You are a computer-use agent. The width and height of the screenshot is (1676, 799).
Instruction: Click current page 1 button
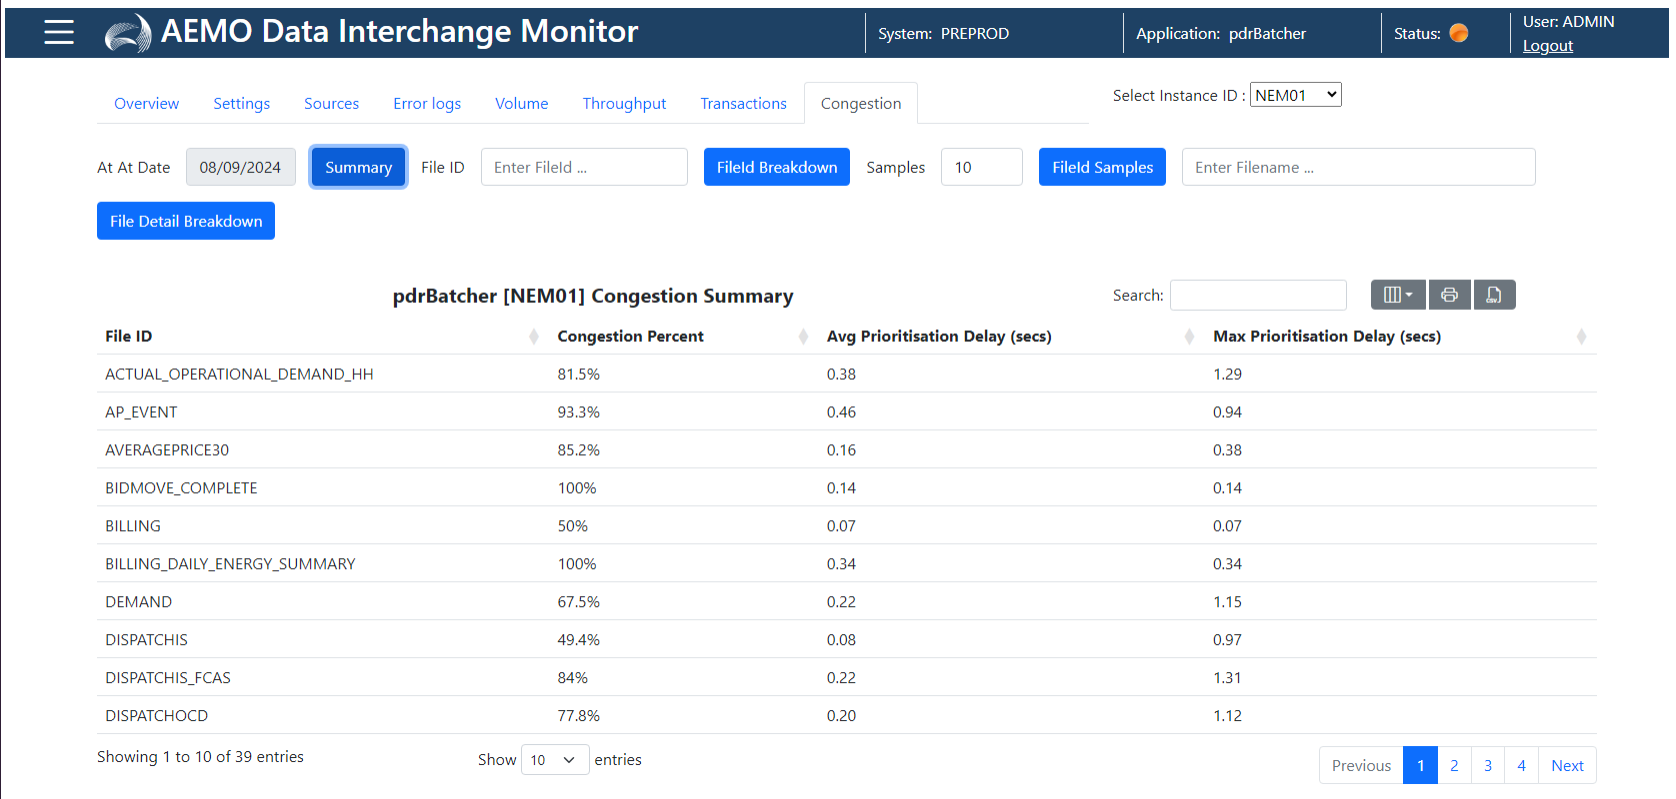[1420, 765]
